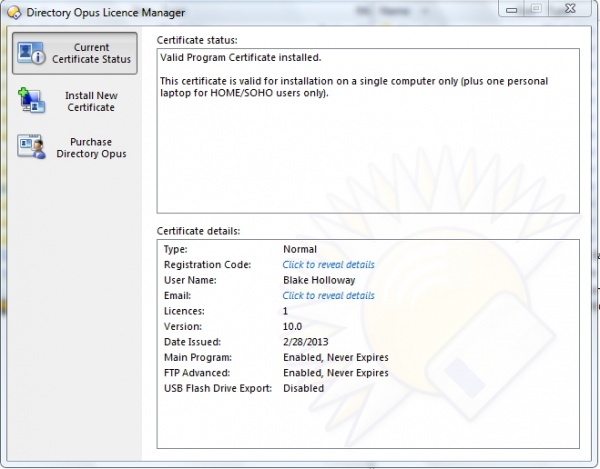
Task: Reveal the hidden Email details
Action: point(328,296)
